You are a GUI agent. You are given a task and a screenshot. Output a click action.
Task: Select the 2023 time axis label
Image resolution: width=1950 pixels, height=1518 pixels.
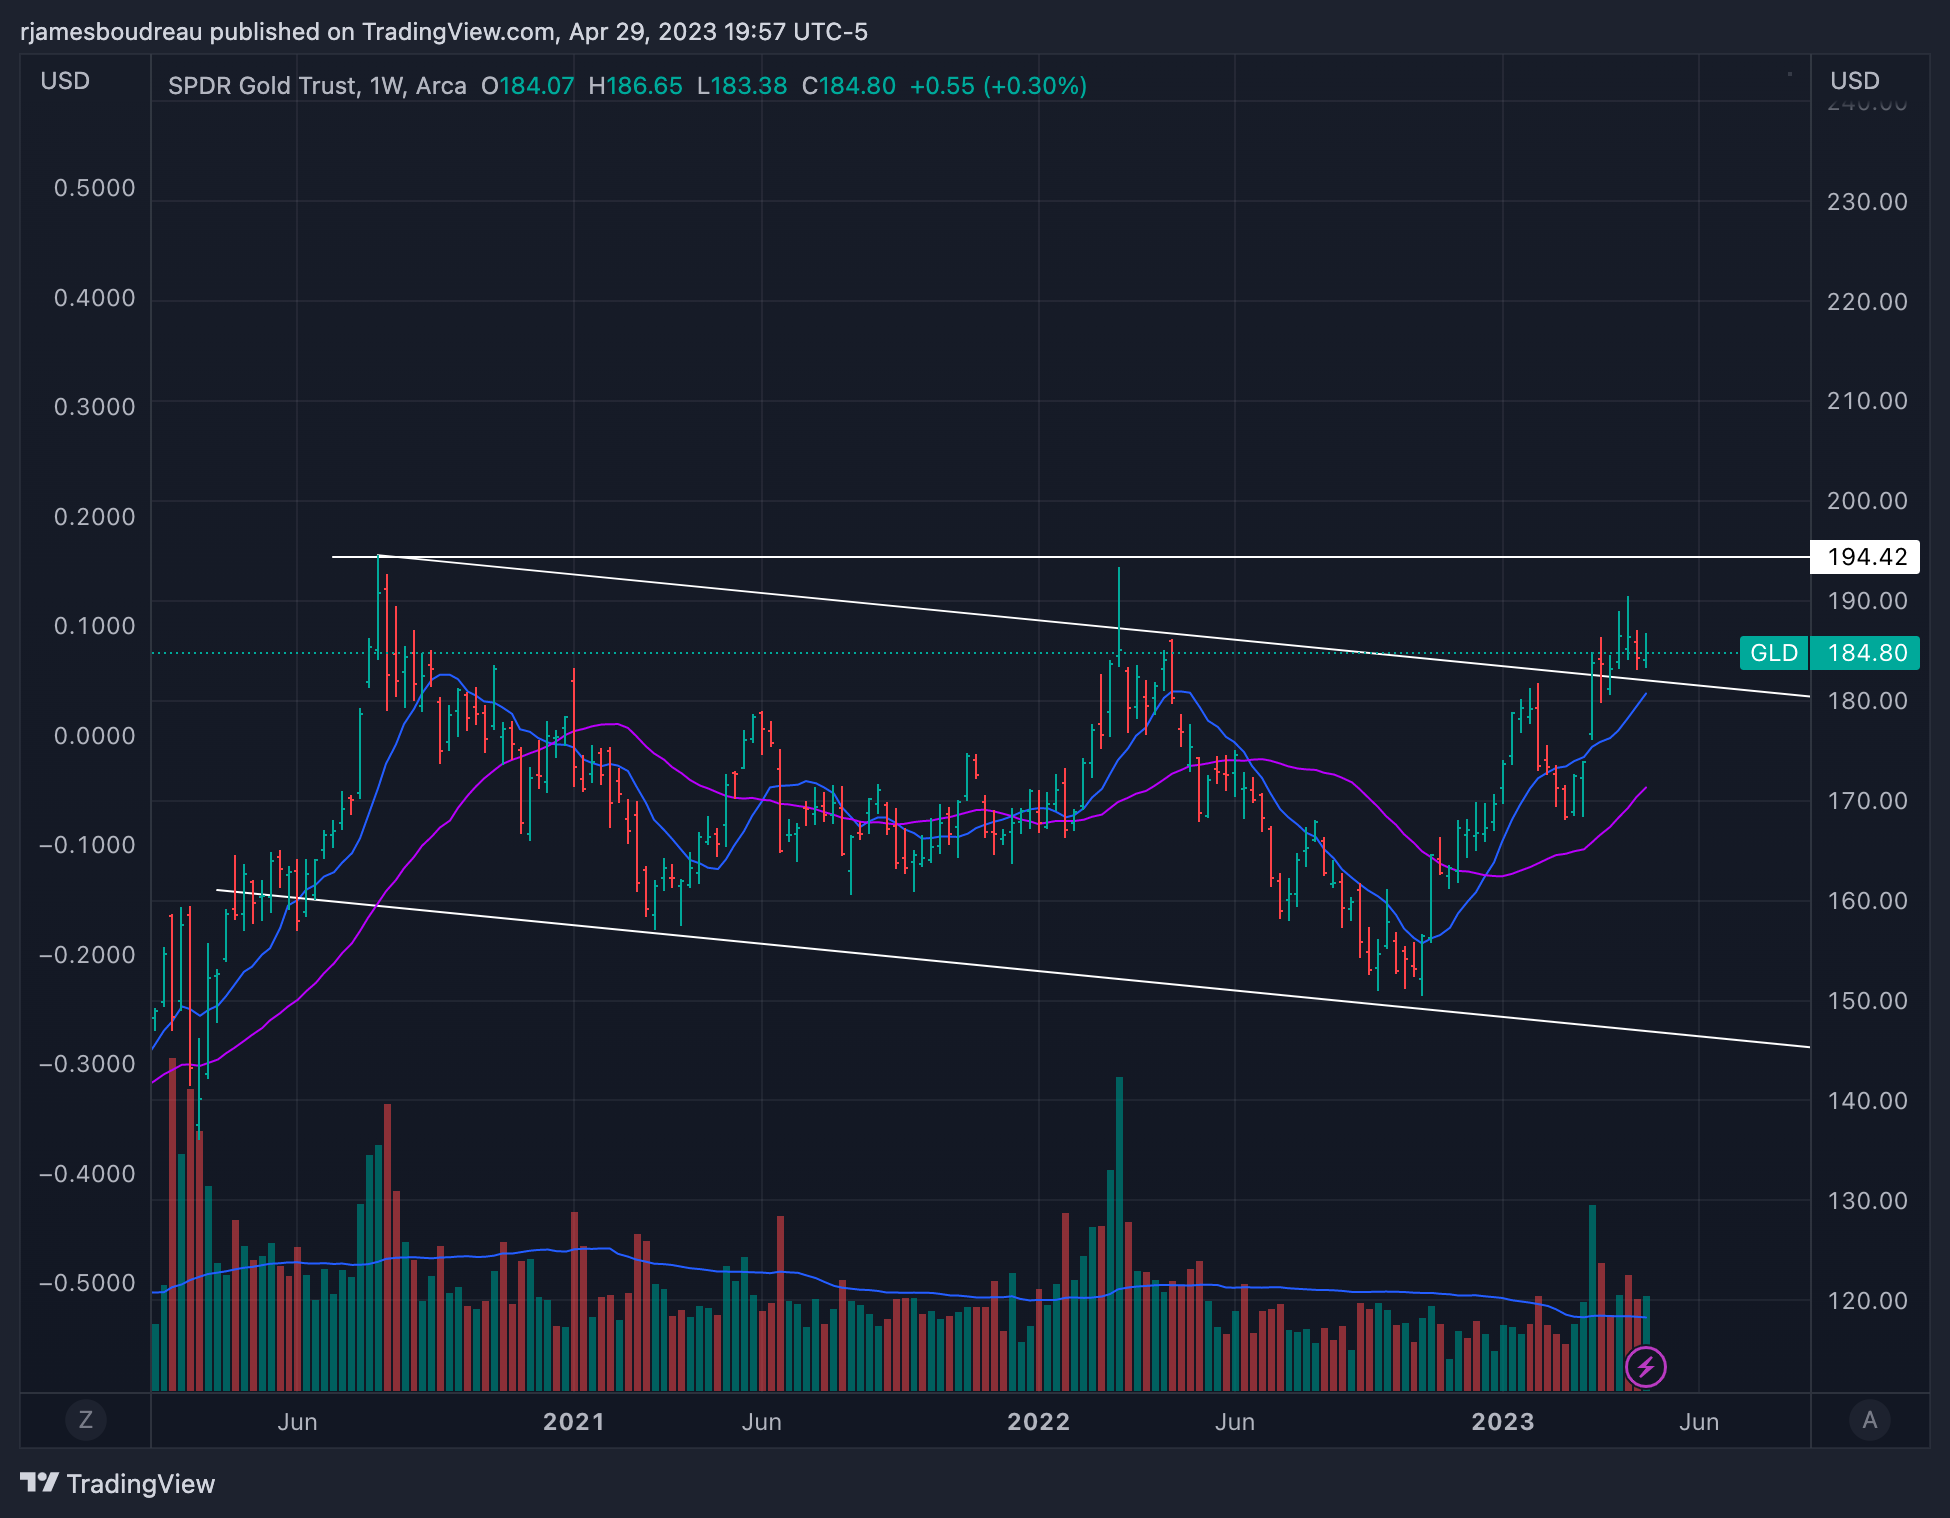pyautogui.click(x=1502, y=1421)
